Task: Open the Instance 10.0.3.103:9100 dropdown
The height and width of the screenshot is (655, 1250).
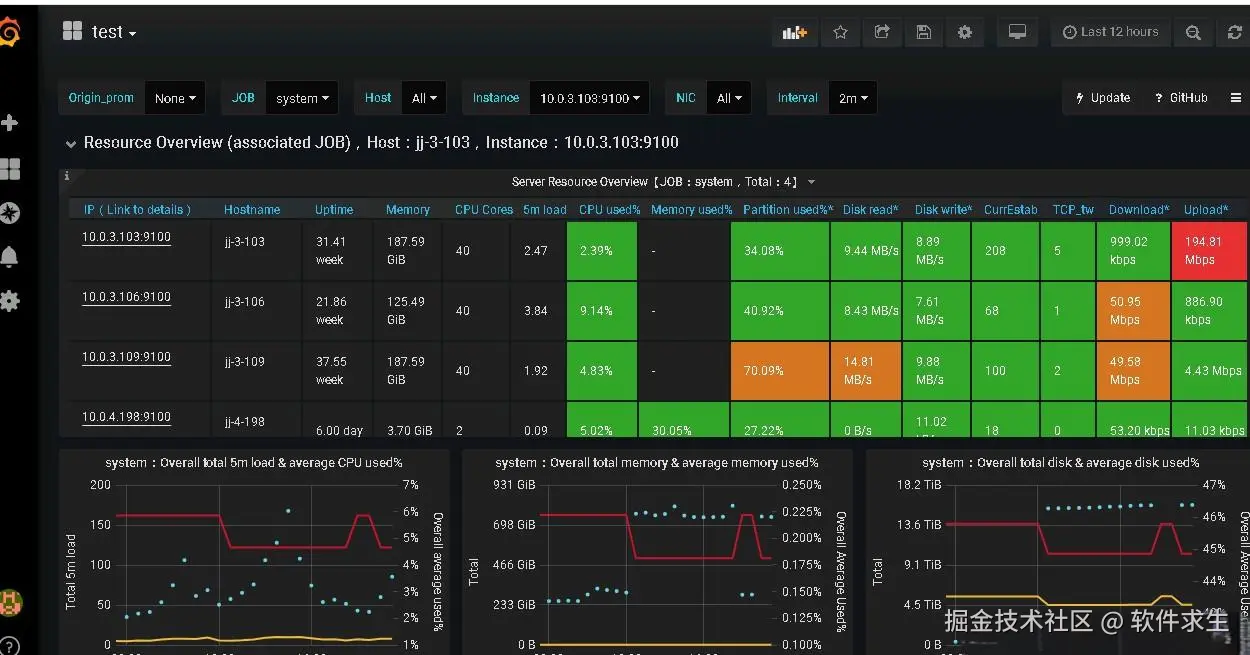Action: coord(589,98)
